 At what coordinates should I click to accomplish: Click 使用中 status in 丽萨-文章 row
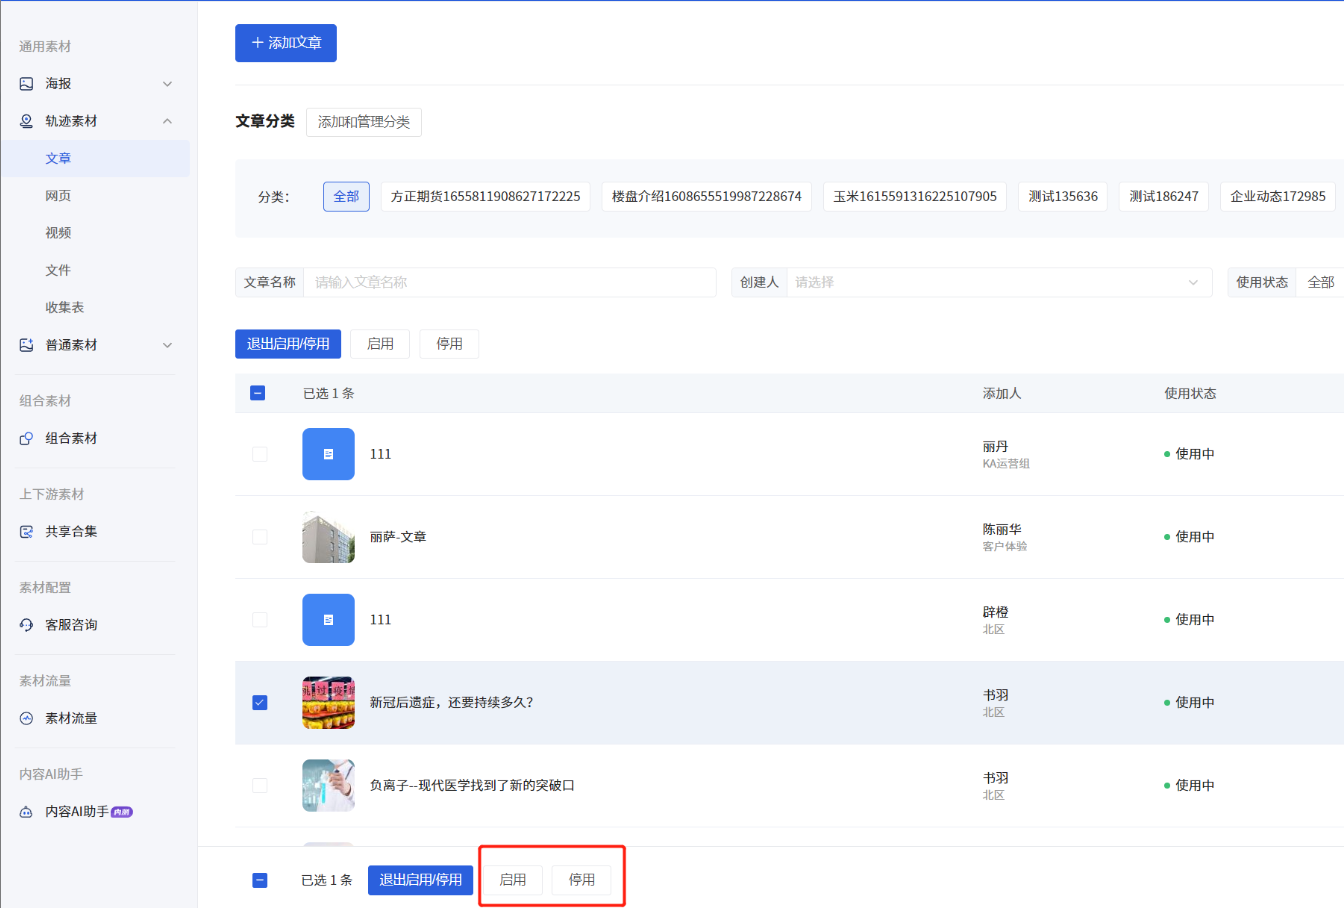tap(1190, 537)
